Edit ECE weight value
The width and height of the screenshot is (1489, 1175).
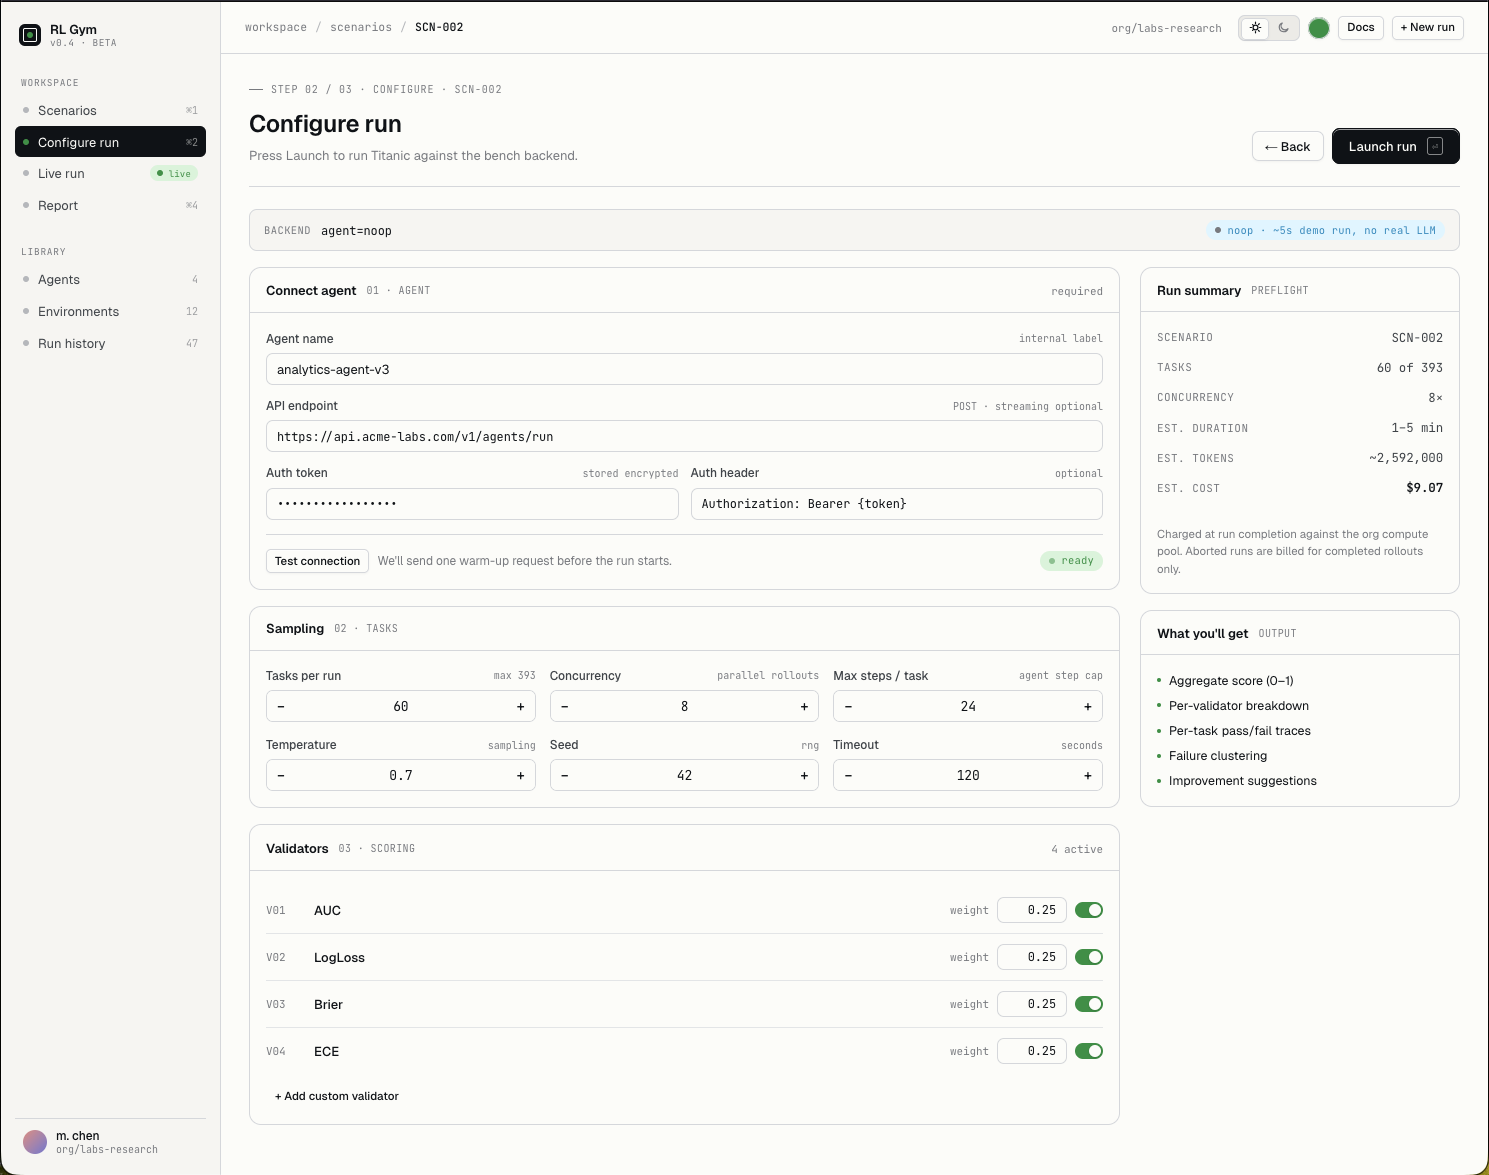[x=1032, y=1051]
